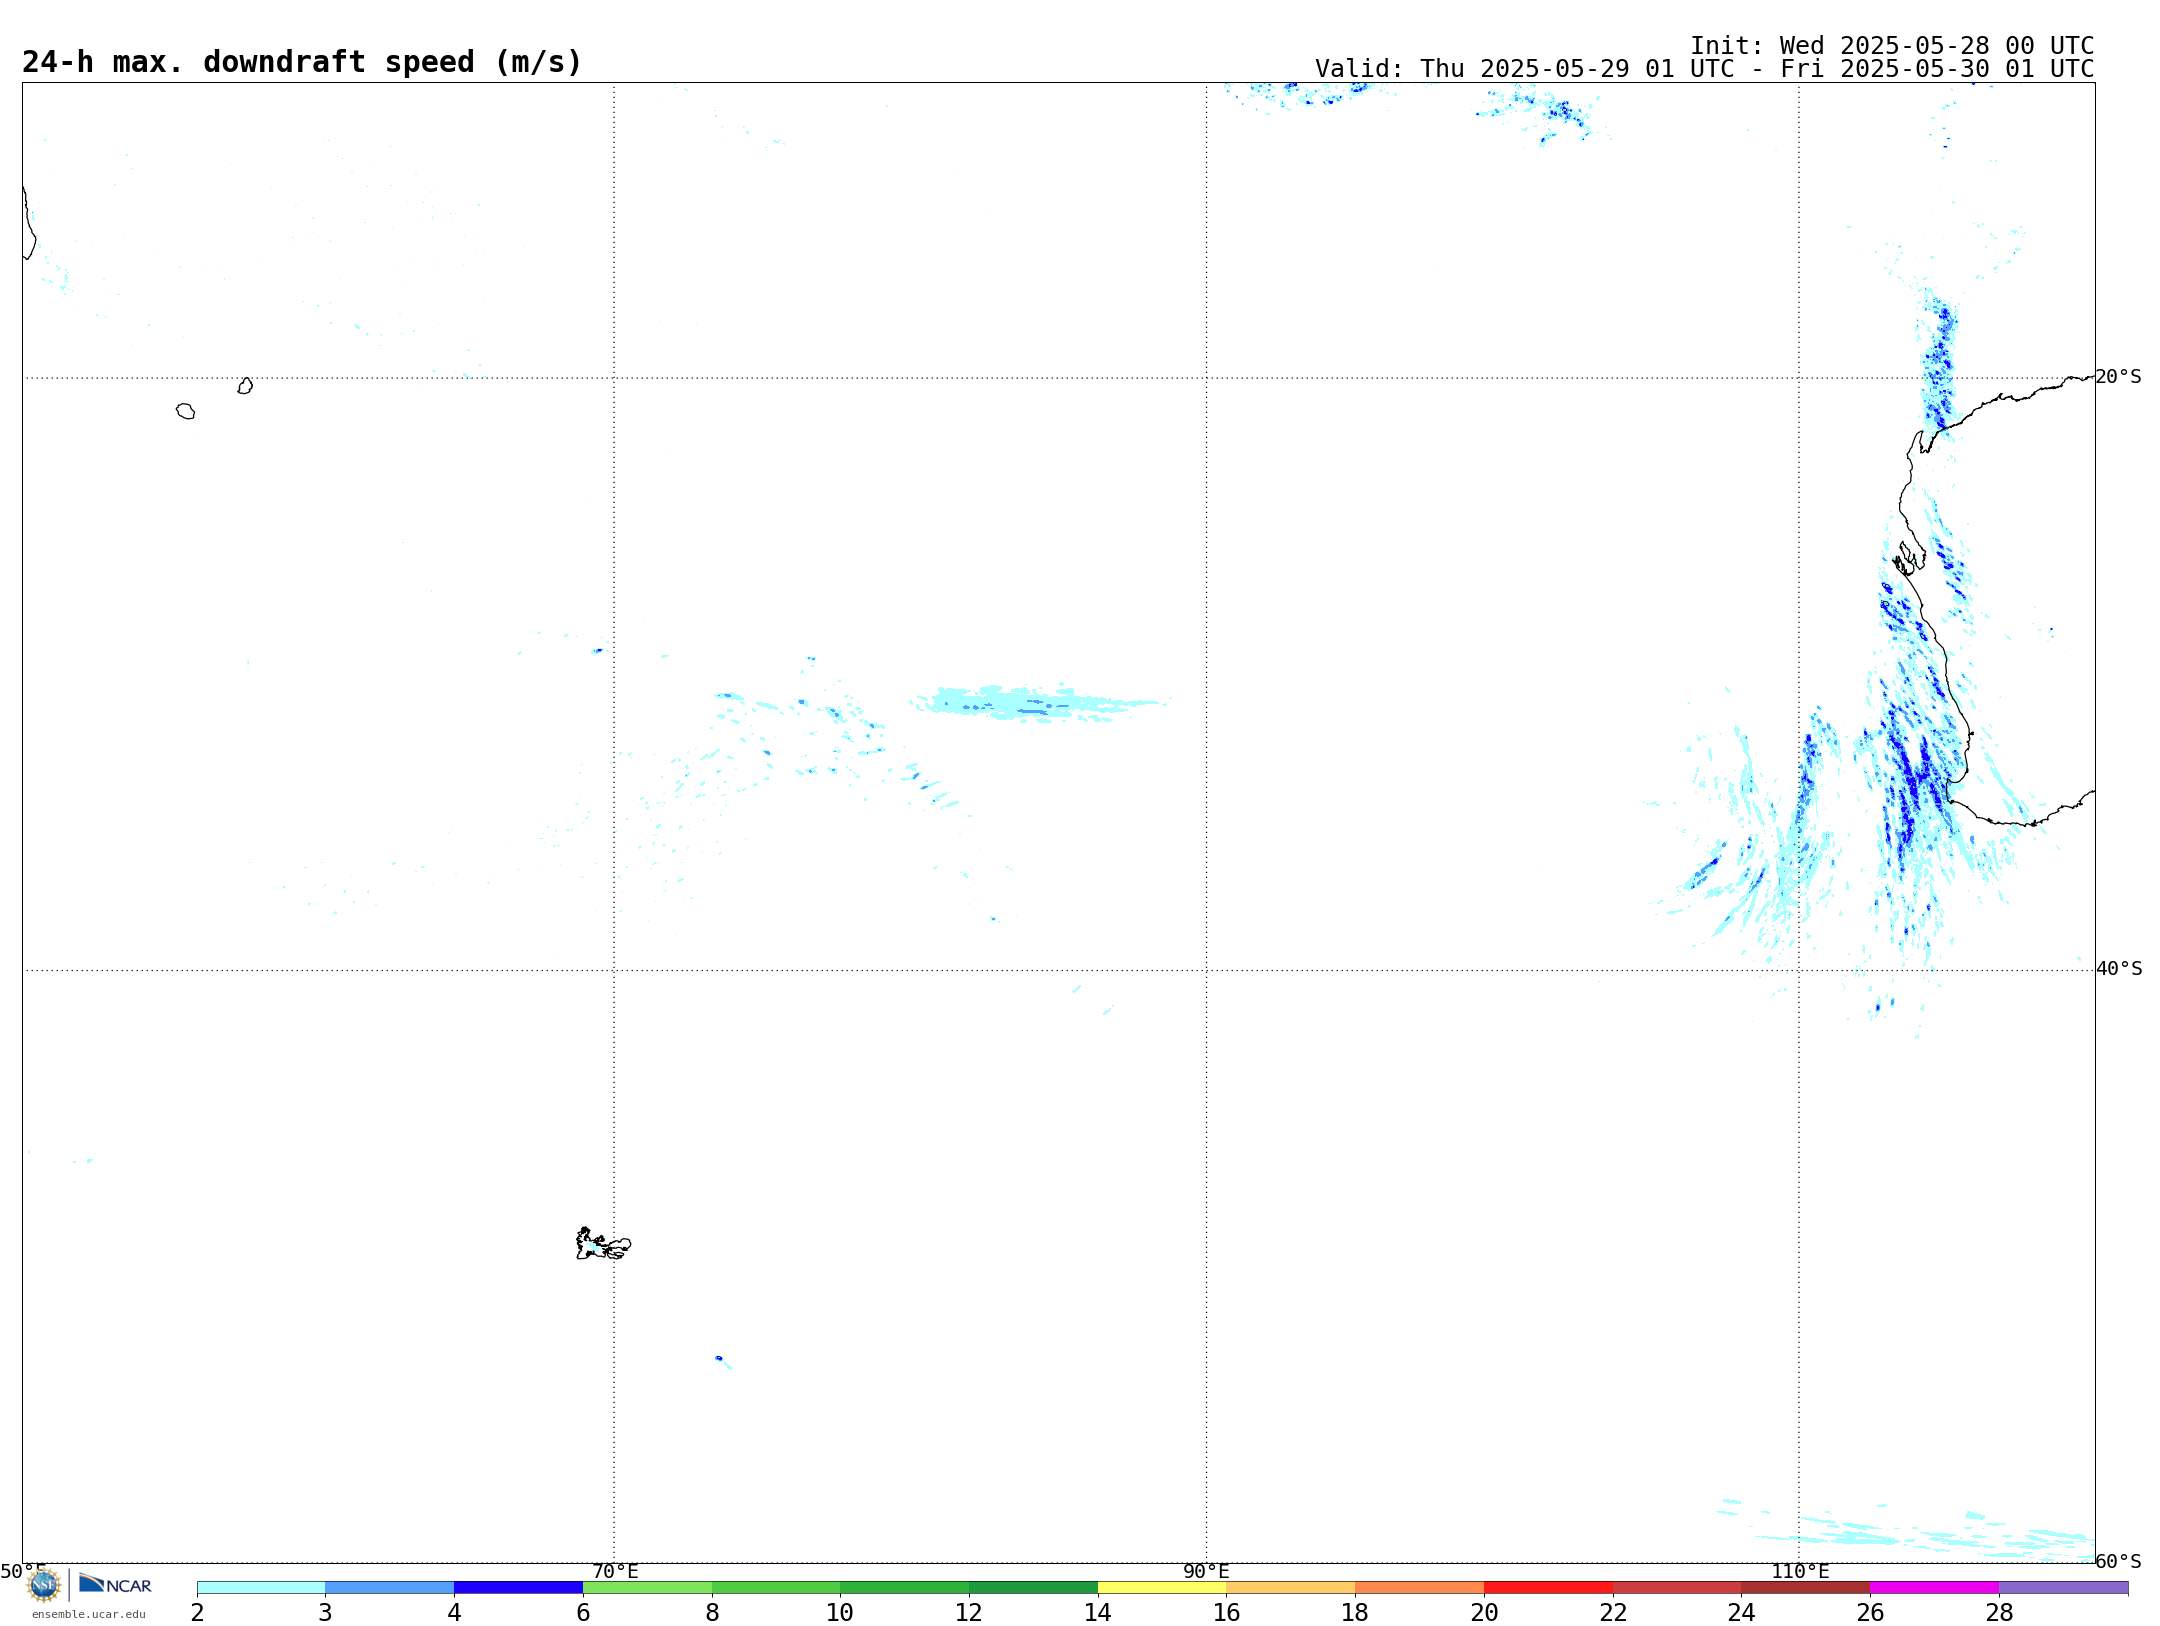Click the '24-h max. downdraft speed (m/s)' title
This screenshot has height=1626, width=2160.
(x=302, y=62)
